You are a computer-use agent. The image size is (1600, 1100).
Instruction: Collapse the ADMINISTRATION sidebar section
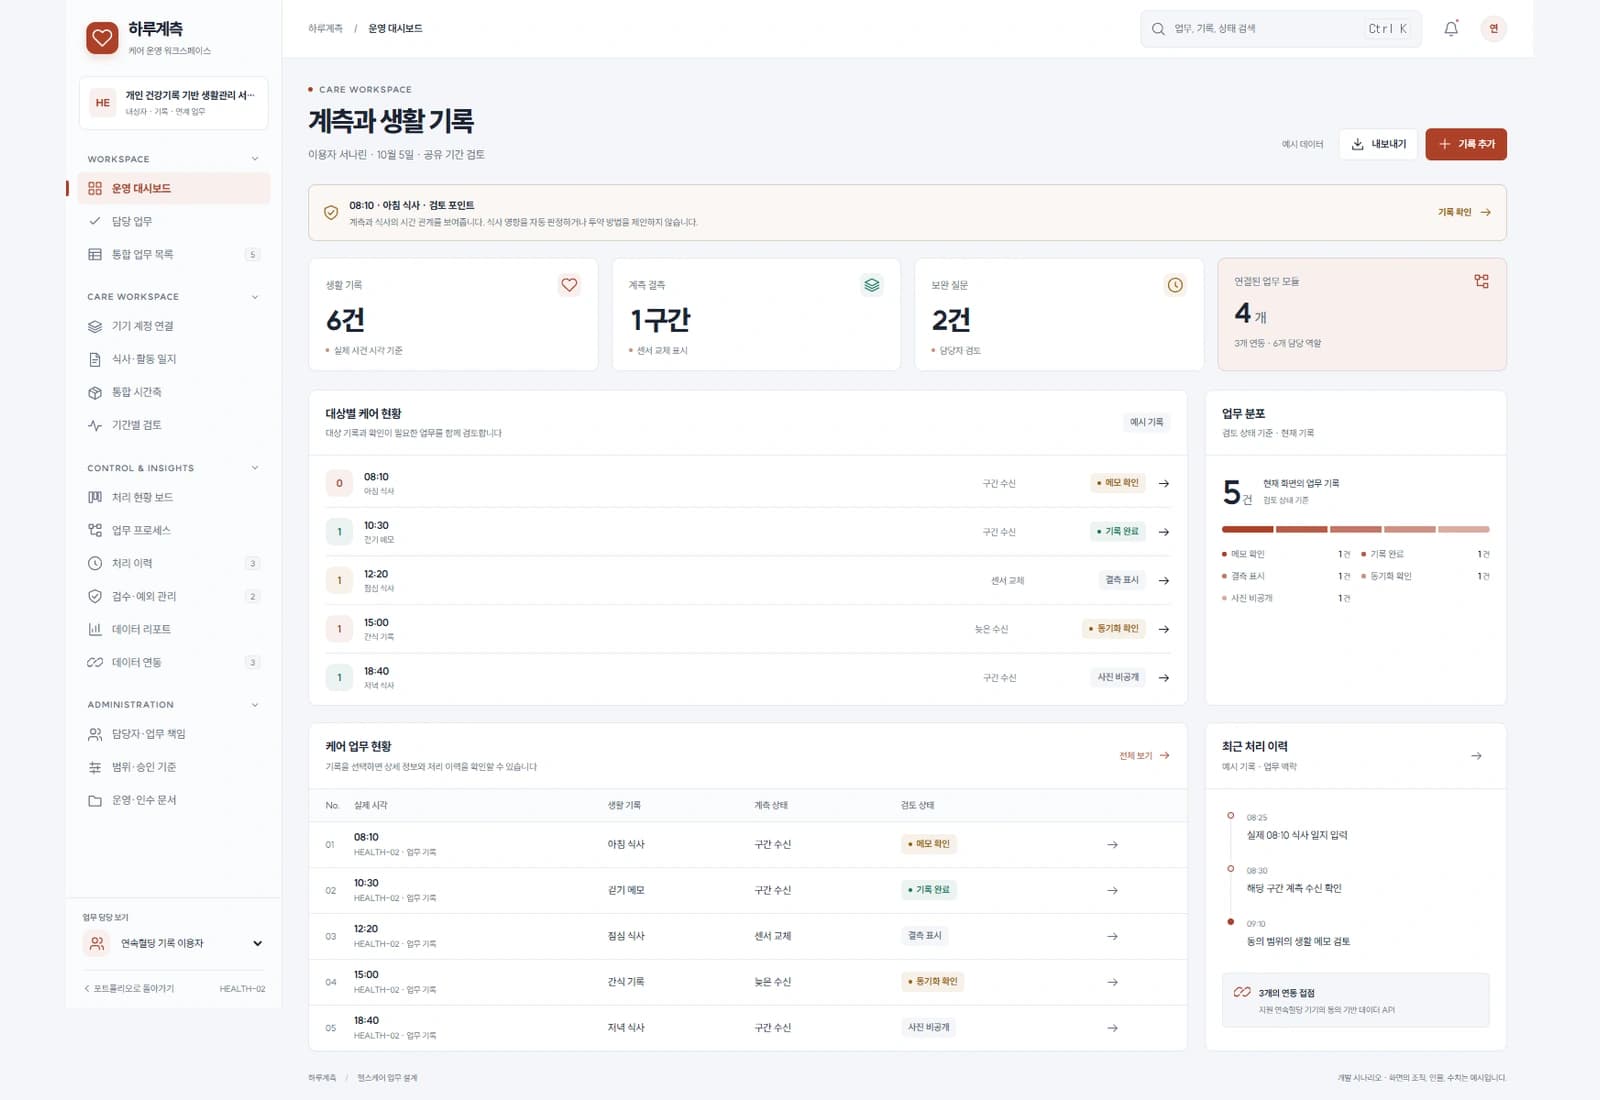click(x=255, y=705)
